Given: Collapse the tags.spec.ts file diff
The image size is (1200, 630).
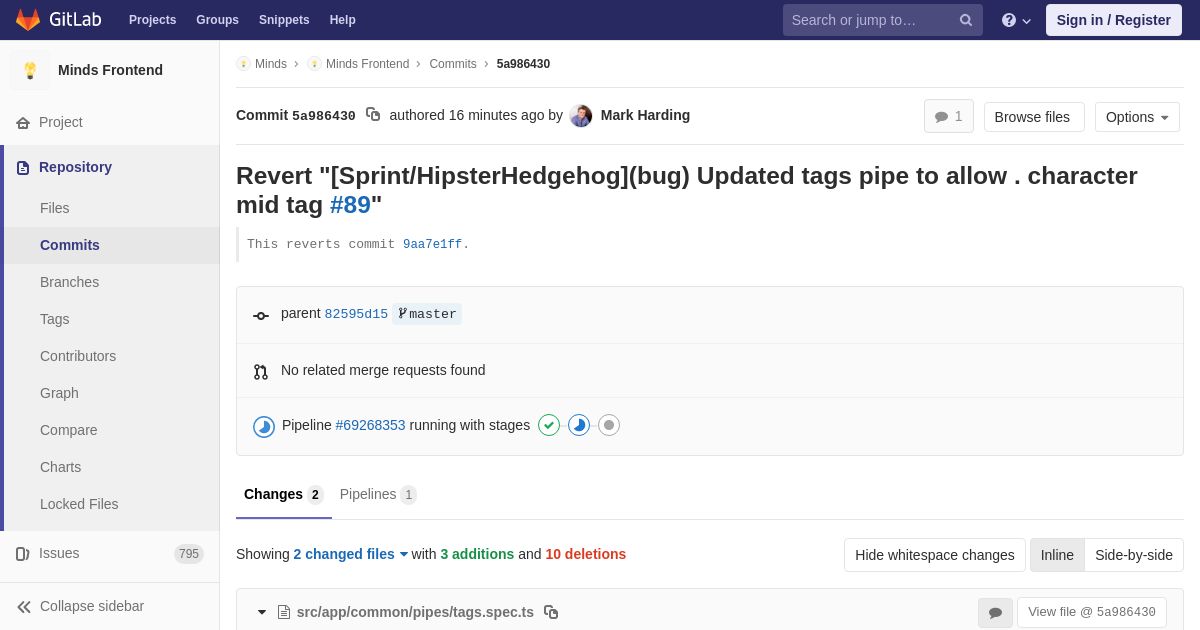Looking at the screenshot, I should coord(262,612).
